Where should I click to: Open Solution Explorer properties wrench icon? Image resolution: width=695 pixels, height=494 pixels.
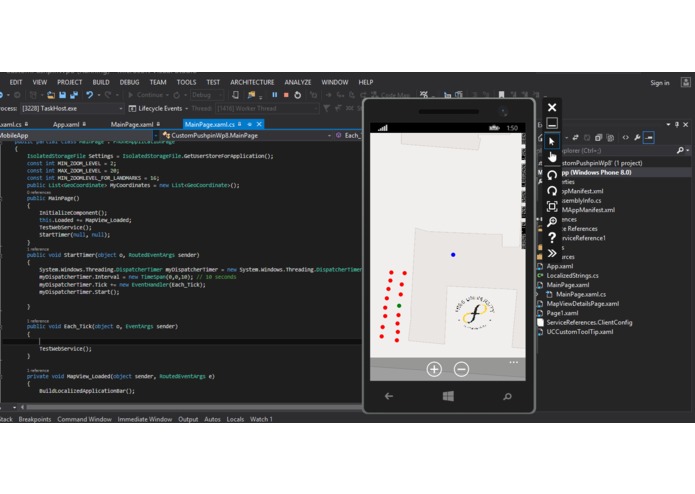click(637, 138)
